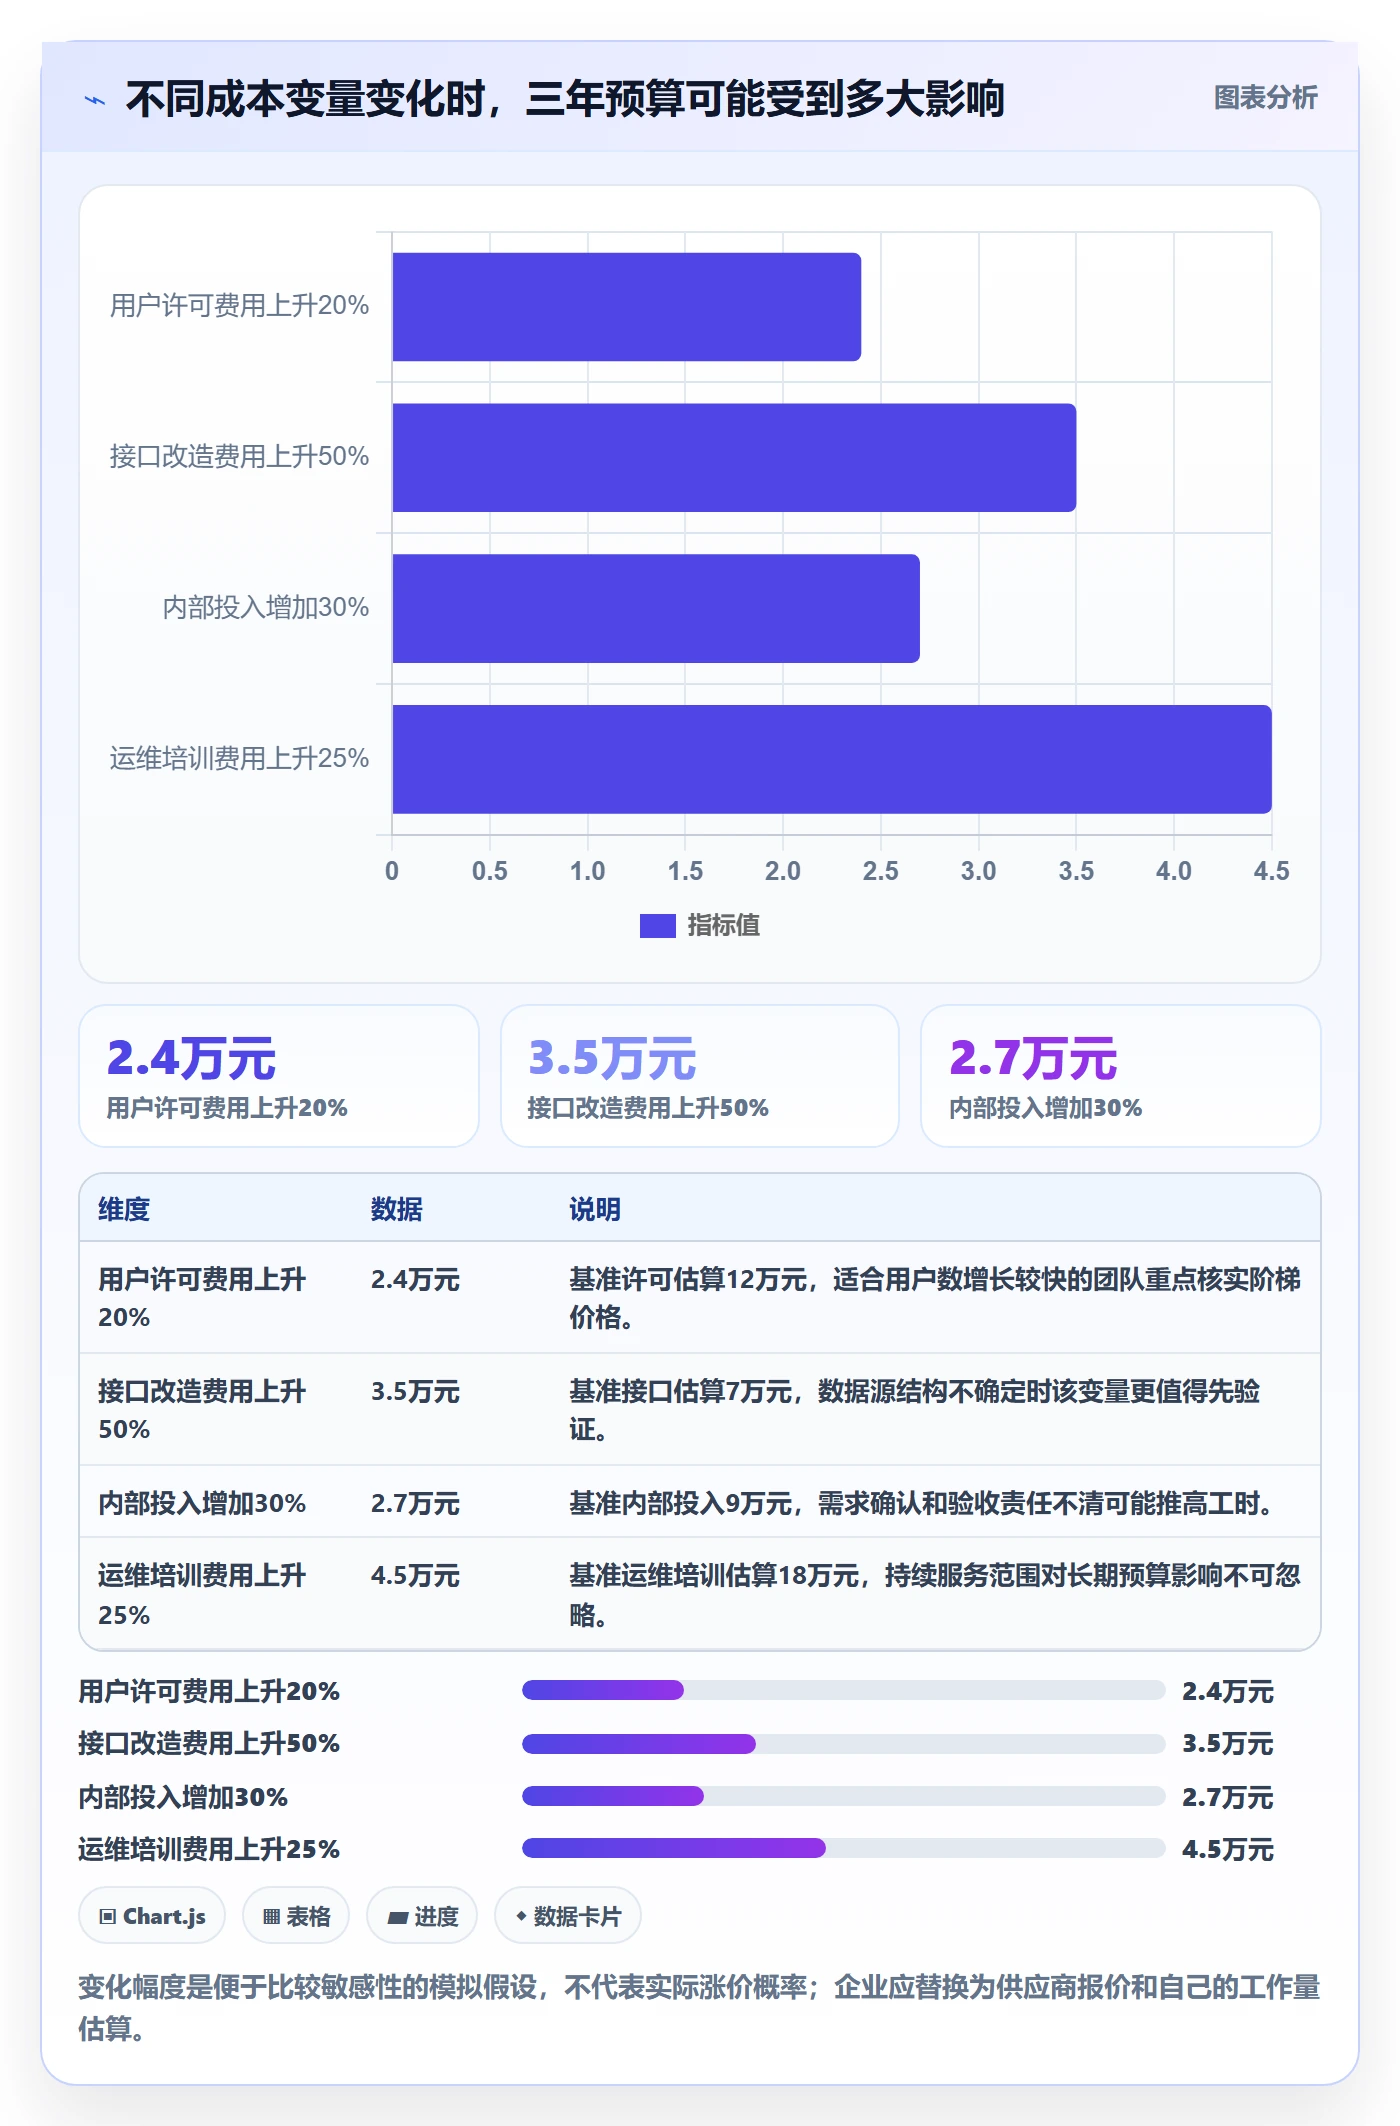Click the progress label 内部投入增加30%
The image size is (1400, 2126).
(183, 1797)
